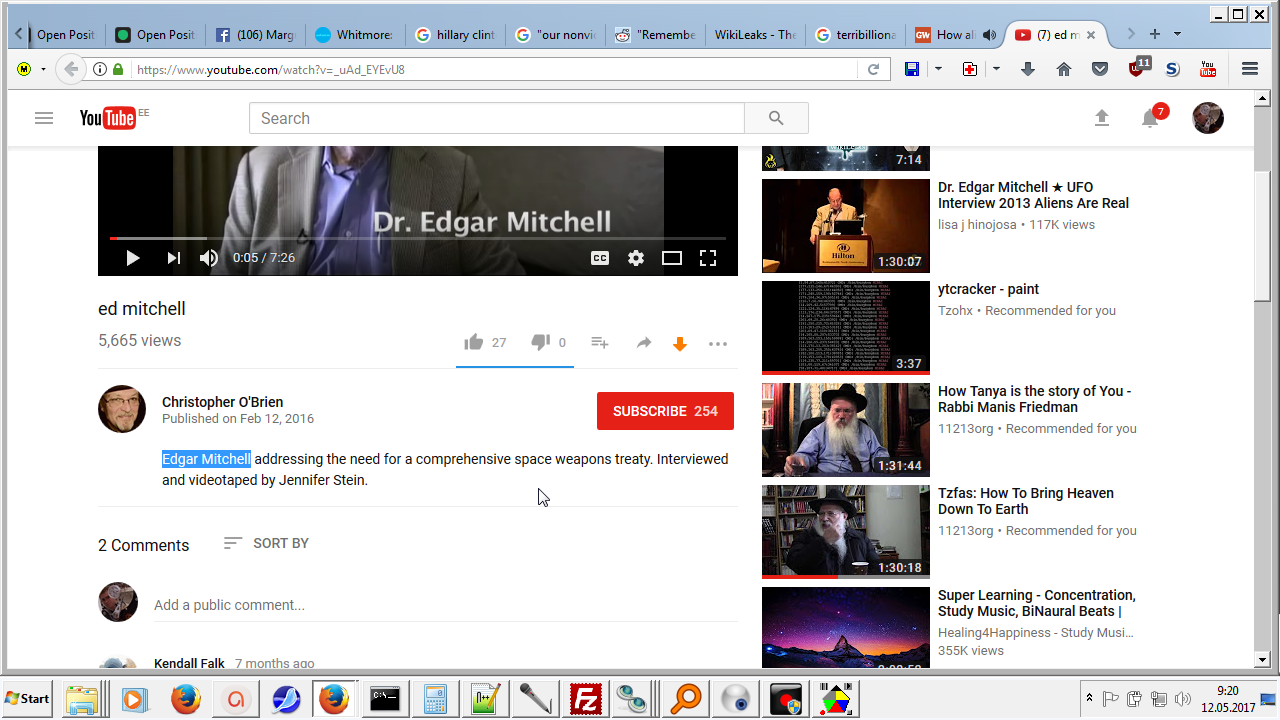Go back with the browser back button

point(70,69)
